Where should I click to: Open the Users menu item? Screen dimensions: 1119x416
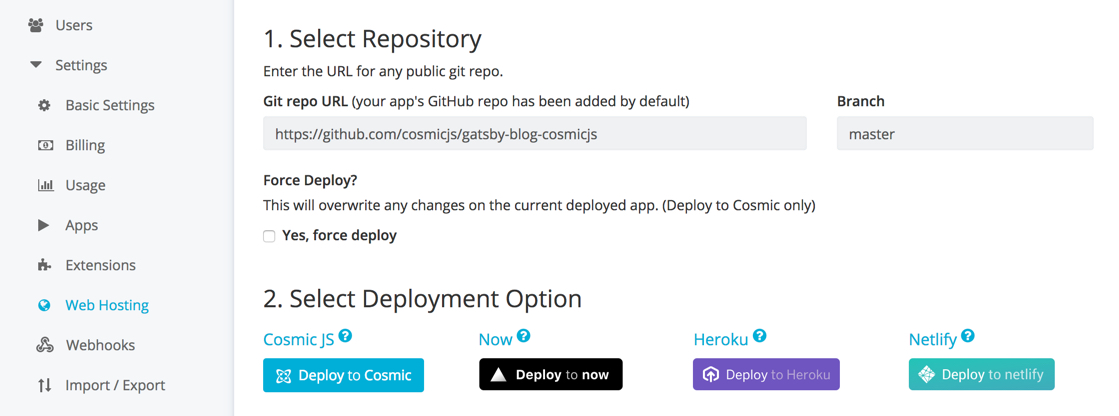click(74, 26)
